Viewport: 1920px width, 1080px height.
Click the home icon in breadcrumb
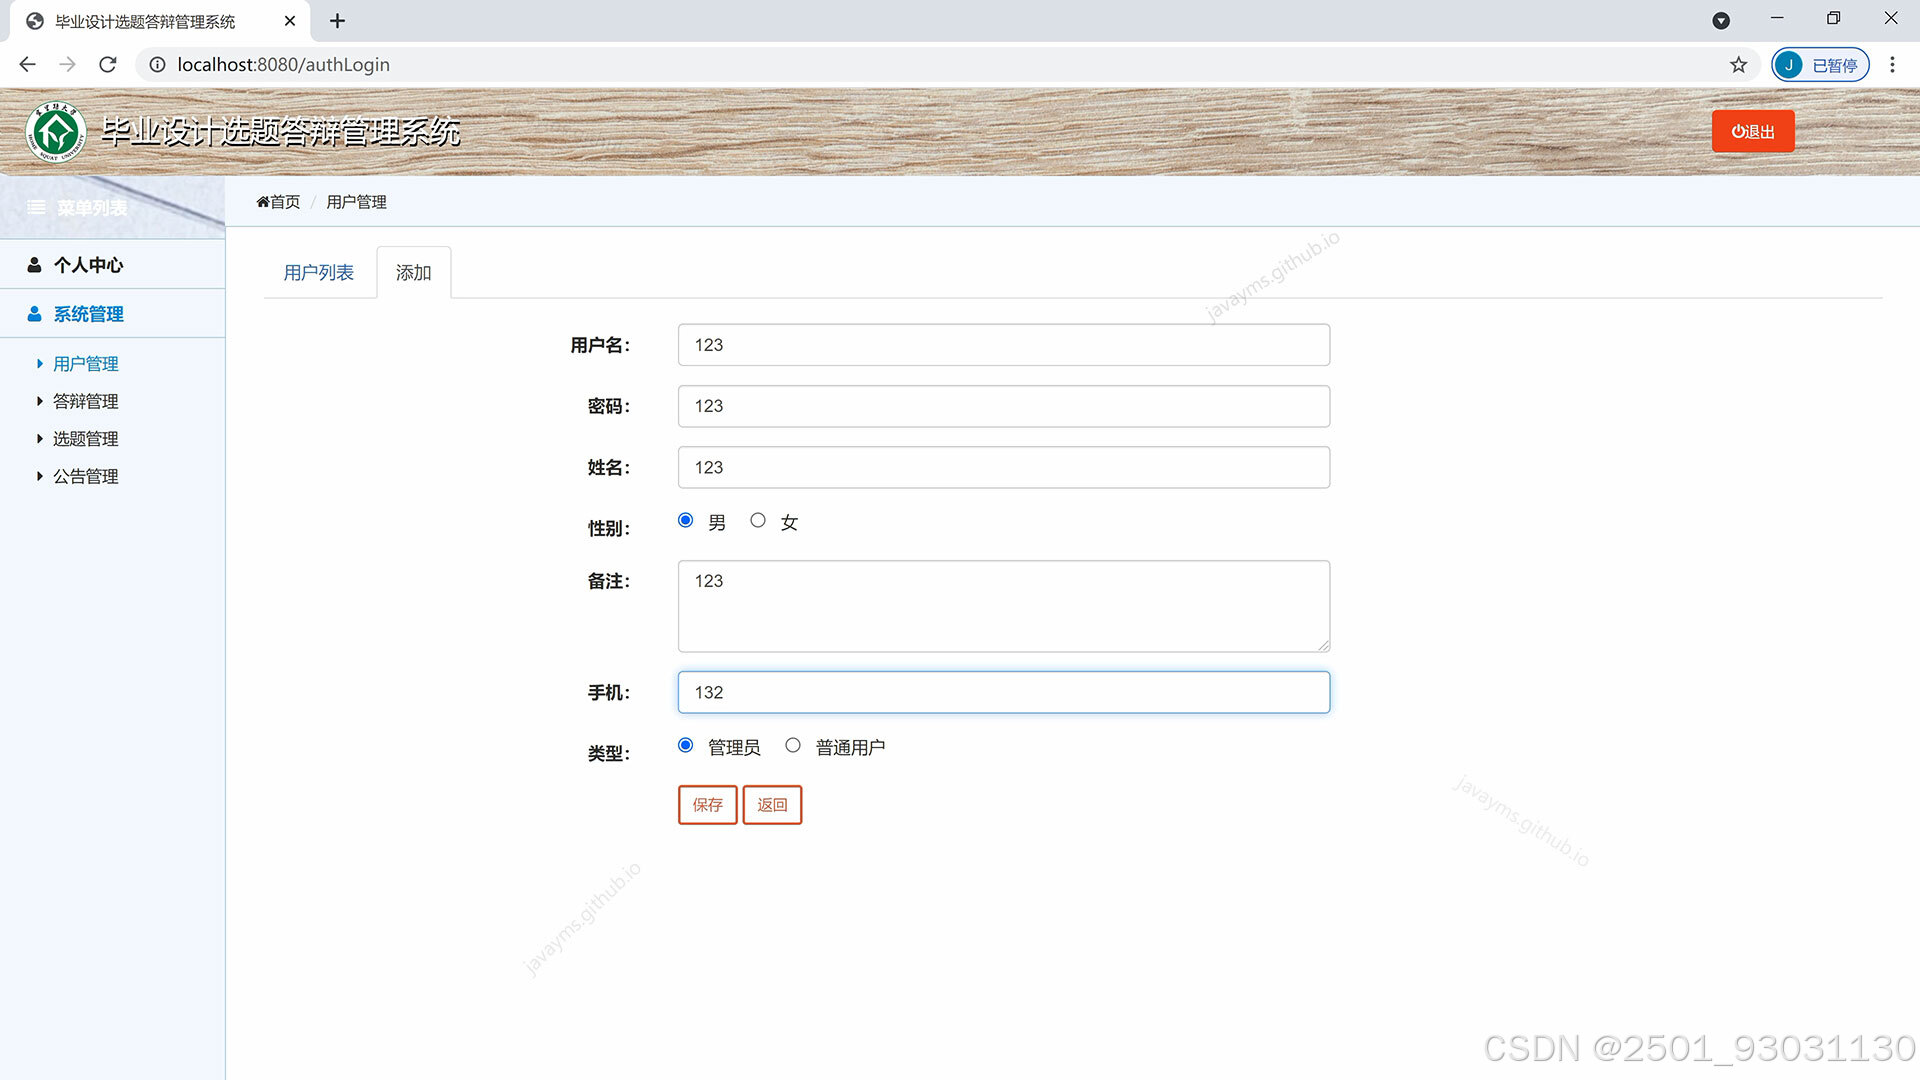click(263, 202)
